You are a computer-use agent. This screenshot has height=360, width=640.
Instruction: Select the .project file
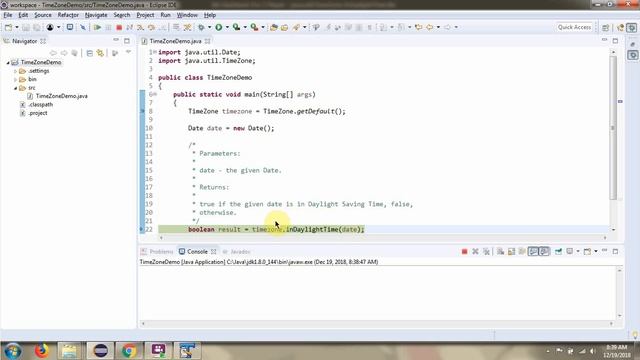coord(38,113)
